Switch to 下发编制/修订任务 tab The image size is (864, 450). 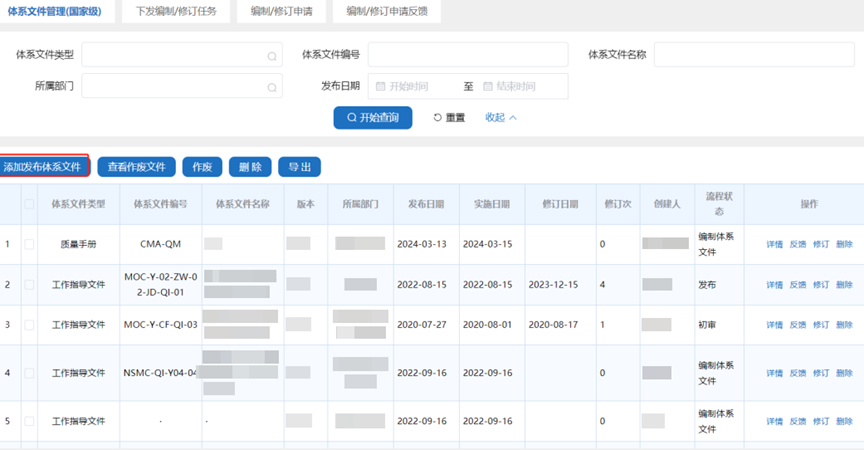pyautogui.click(x=176, y=11)
